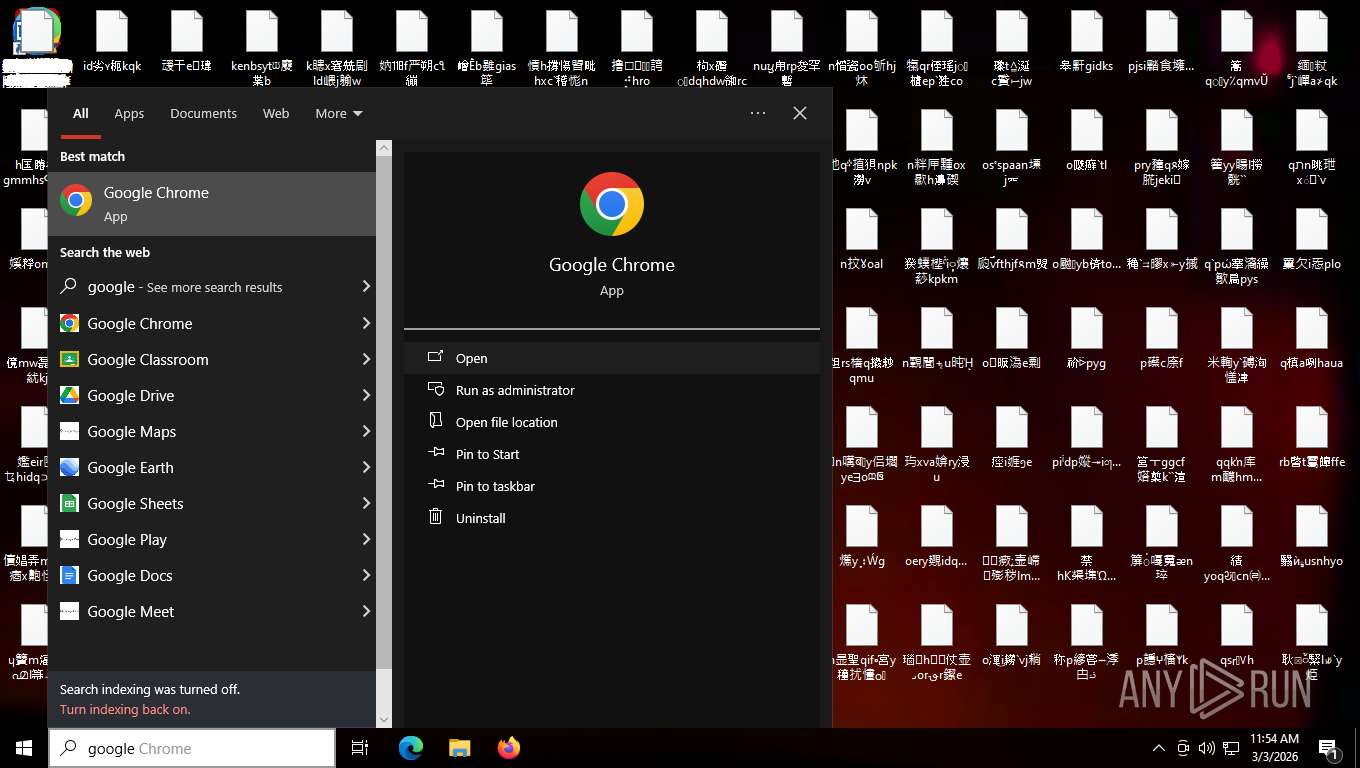Expand arrow next to Google Meet

(366, 612)
